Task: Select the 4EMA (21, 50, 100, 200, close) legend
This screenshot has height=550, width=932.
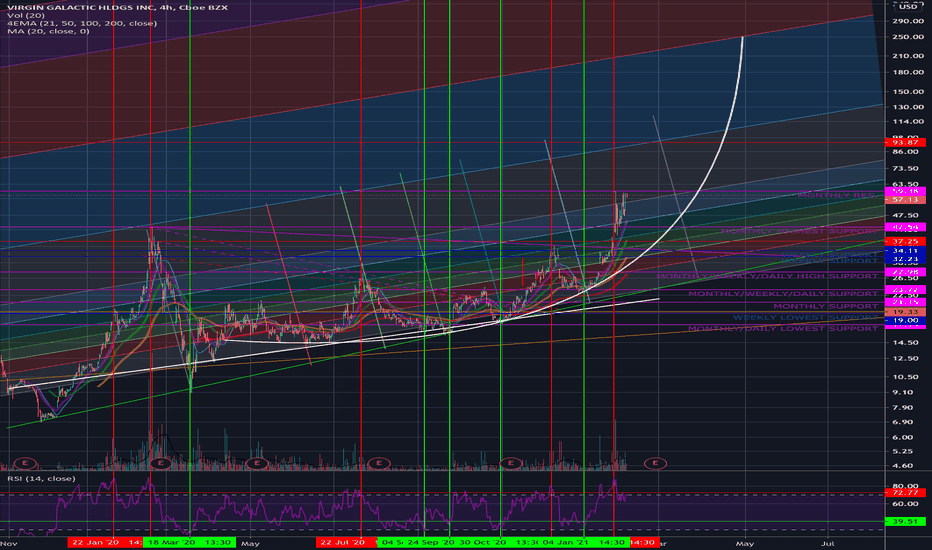Action: click(82, 23)
